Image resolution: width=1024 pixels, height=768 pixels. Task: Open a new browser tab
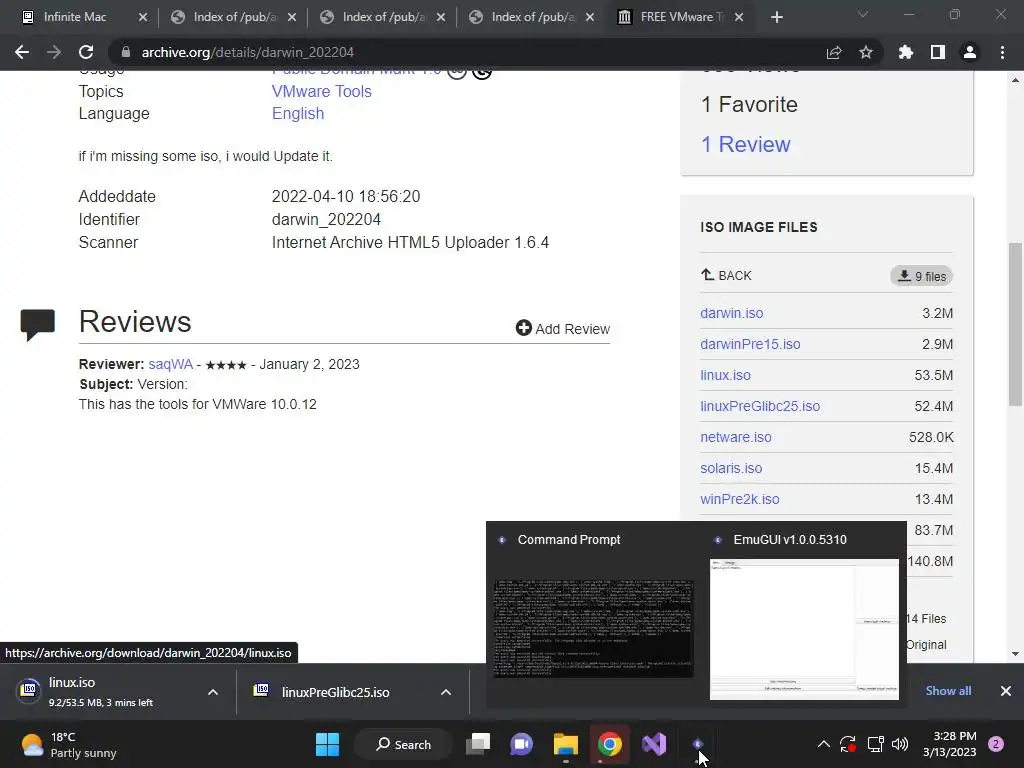coord(776,17)
